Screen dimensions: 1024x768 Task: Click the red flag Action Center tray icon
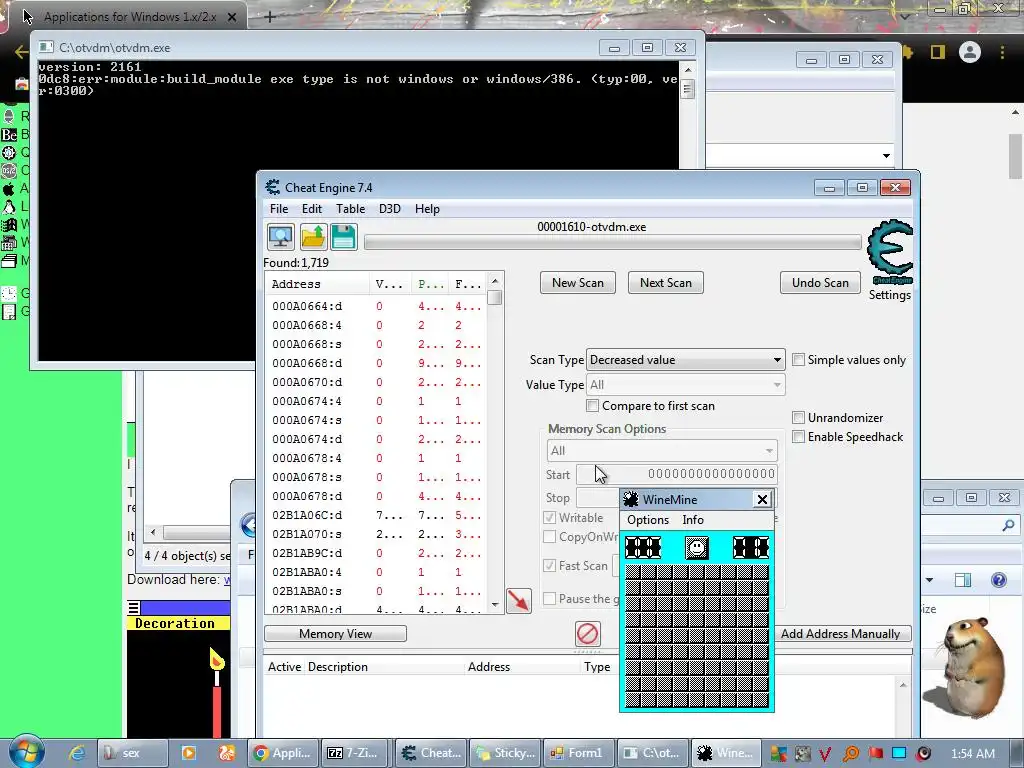tap(875, 753)
